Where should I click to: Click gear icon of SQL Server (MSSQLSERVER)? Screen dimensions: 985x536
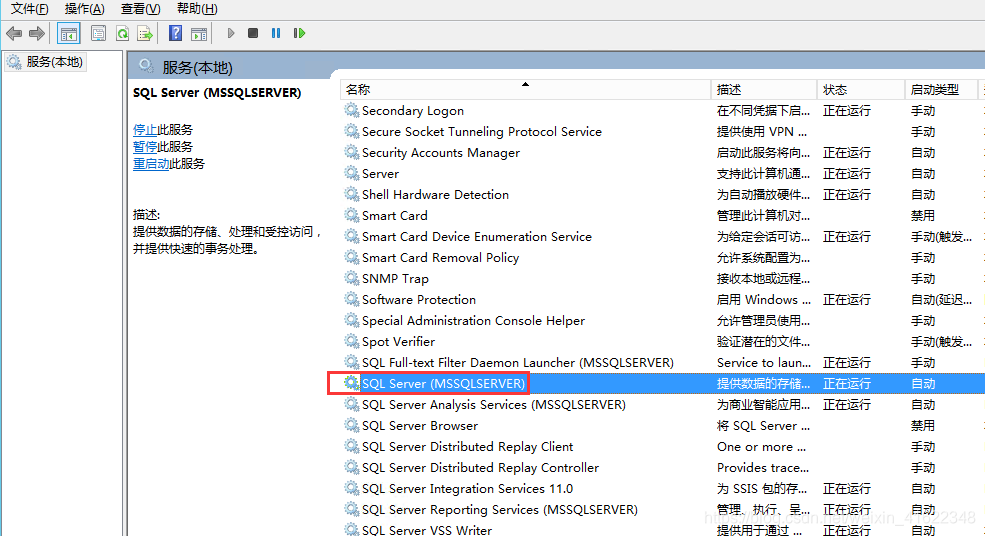(351, 383)
